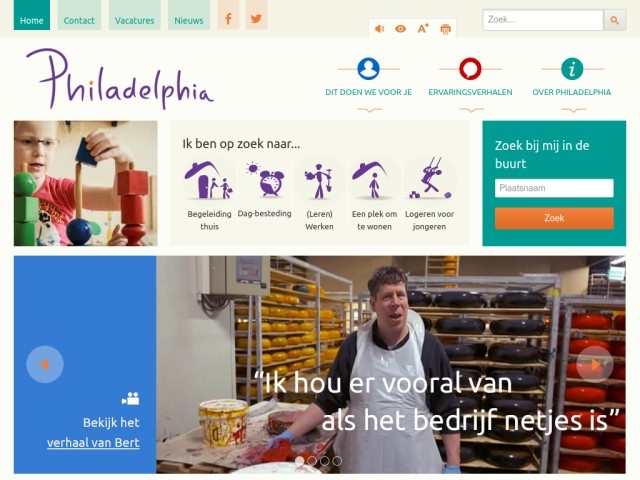
Task: Select the Begeleiding thuis house icon
Action: [209, 180]
